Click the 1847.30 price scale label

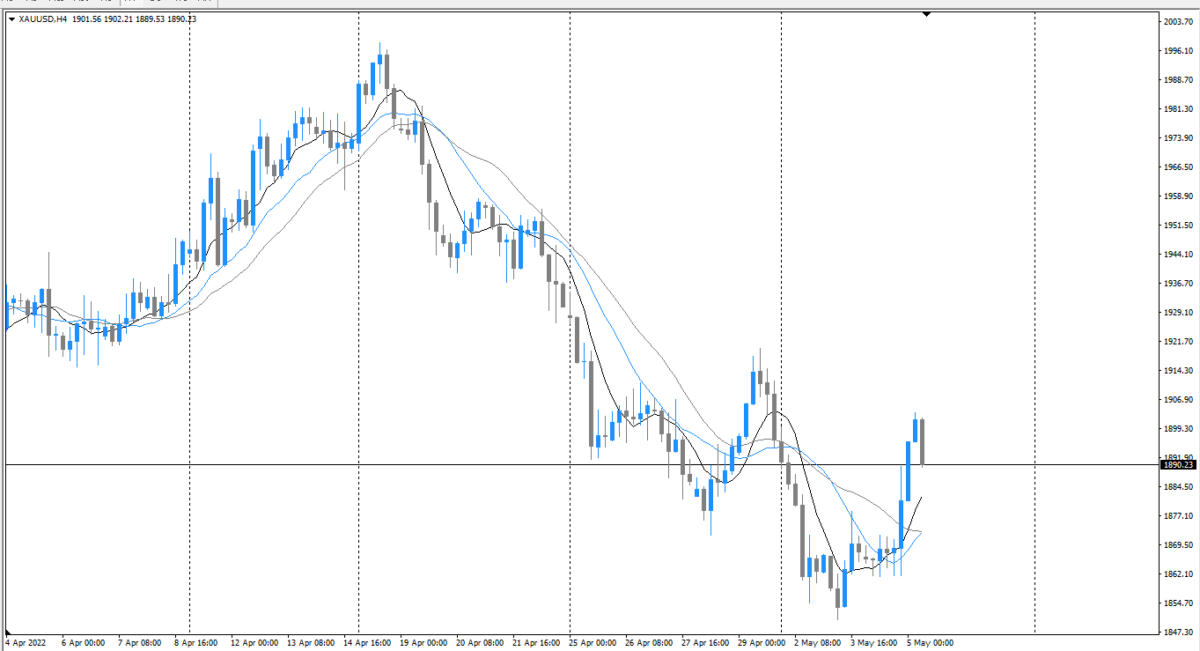(x=1177, y=632)
